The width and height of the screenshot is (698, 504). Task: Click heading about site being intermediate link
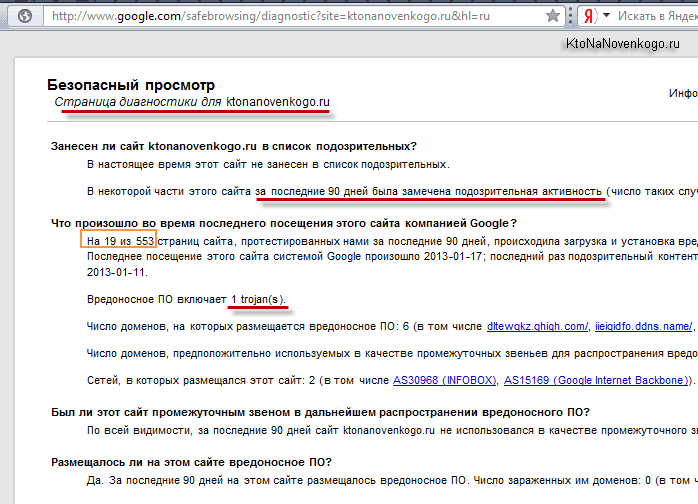coord(320,412)
